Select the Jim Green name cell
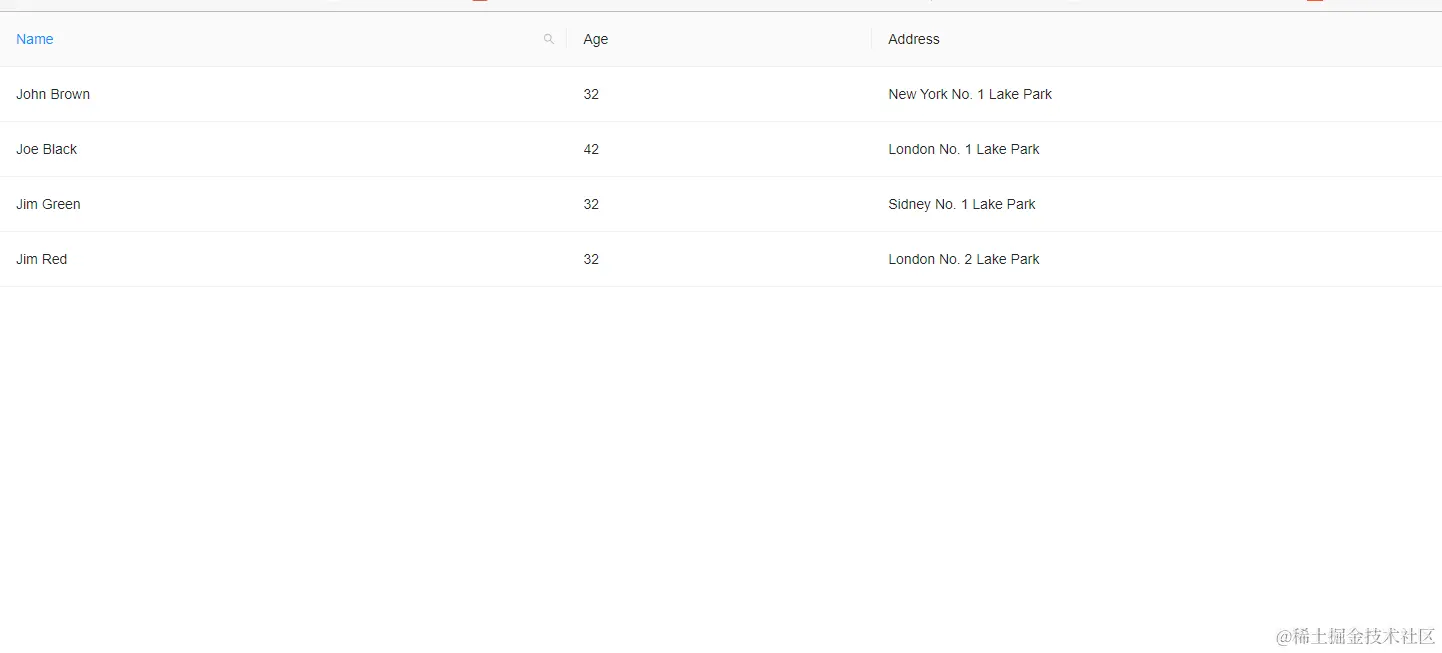The height and width of the screenshot is (653, 1442). point(48,204)
